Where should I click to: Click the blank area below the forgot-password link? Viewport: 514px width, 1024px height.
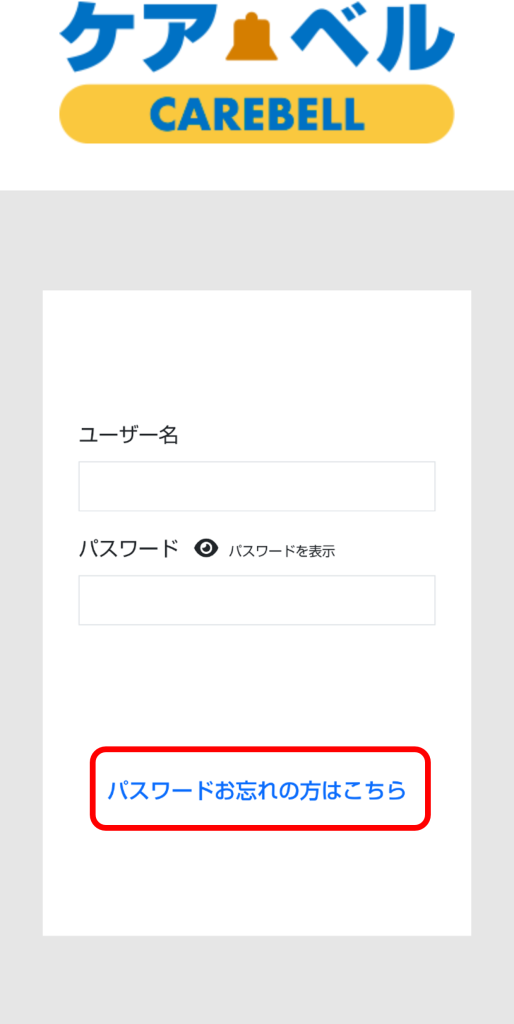[x=257, y=882]
